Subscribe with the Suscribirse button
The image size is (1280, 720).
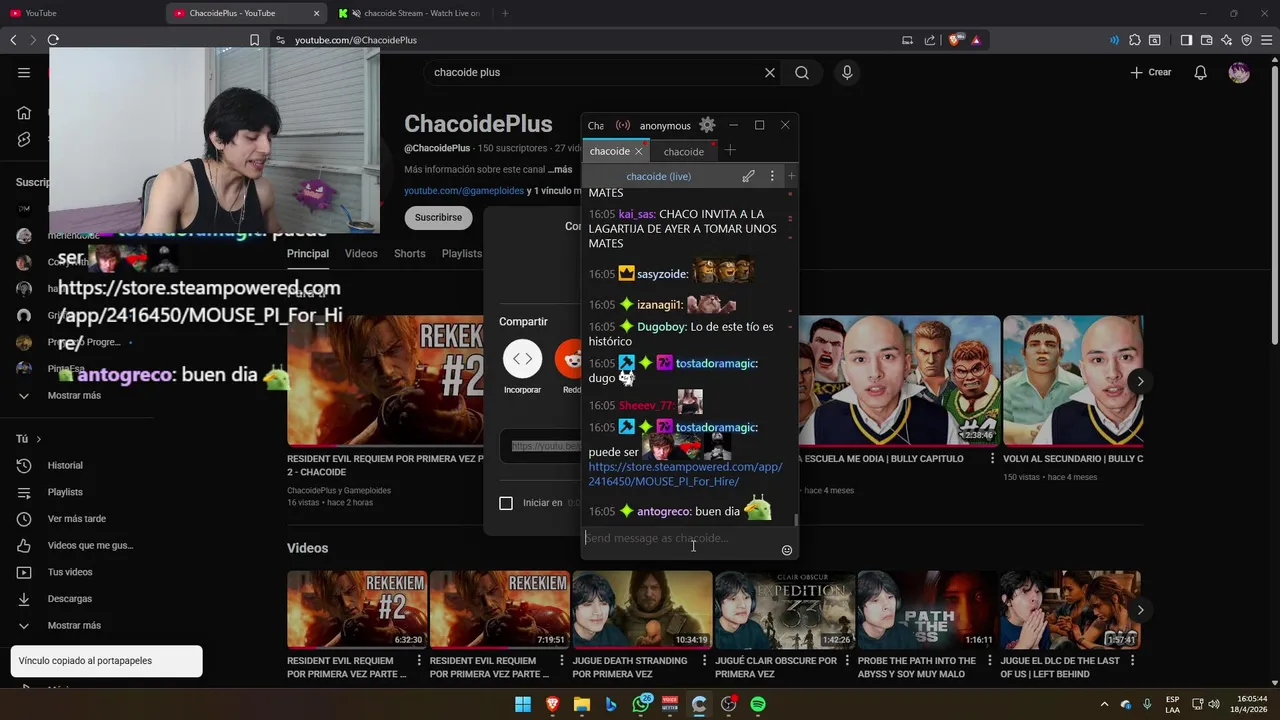[438, 217]
